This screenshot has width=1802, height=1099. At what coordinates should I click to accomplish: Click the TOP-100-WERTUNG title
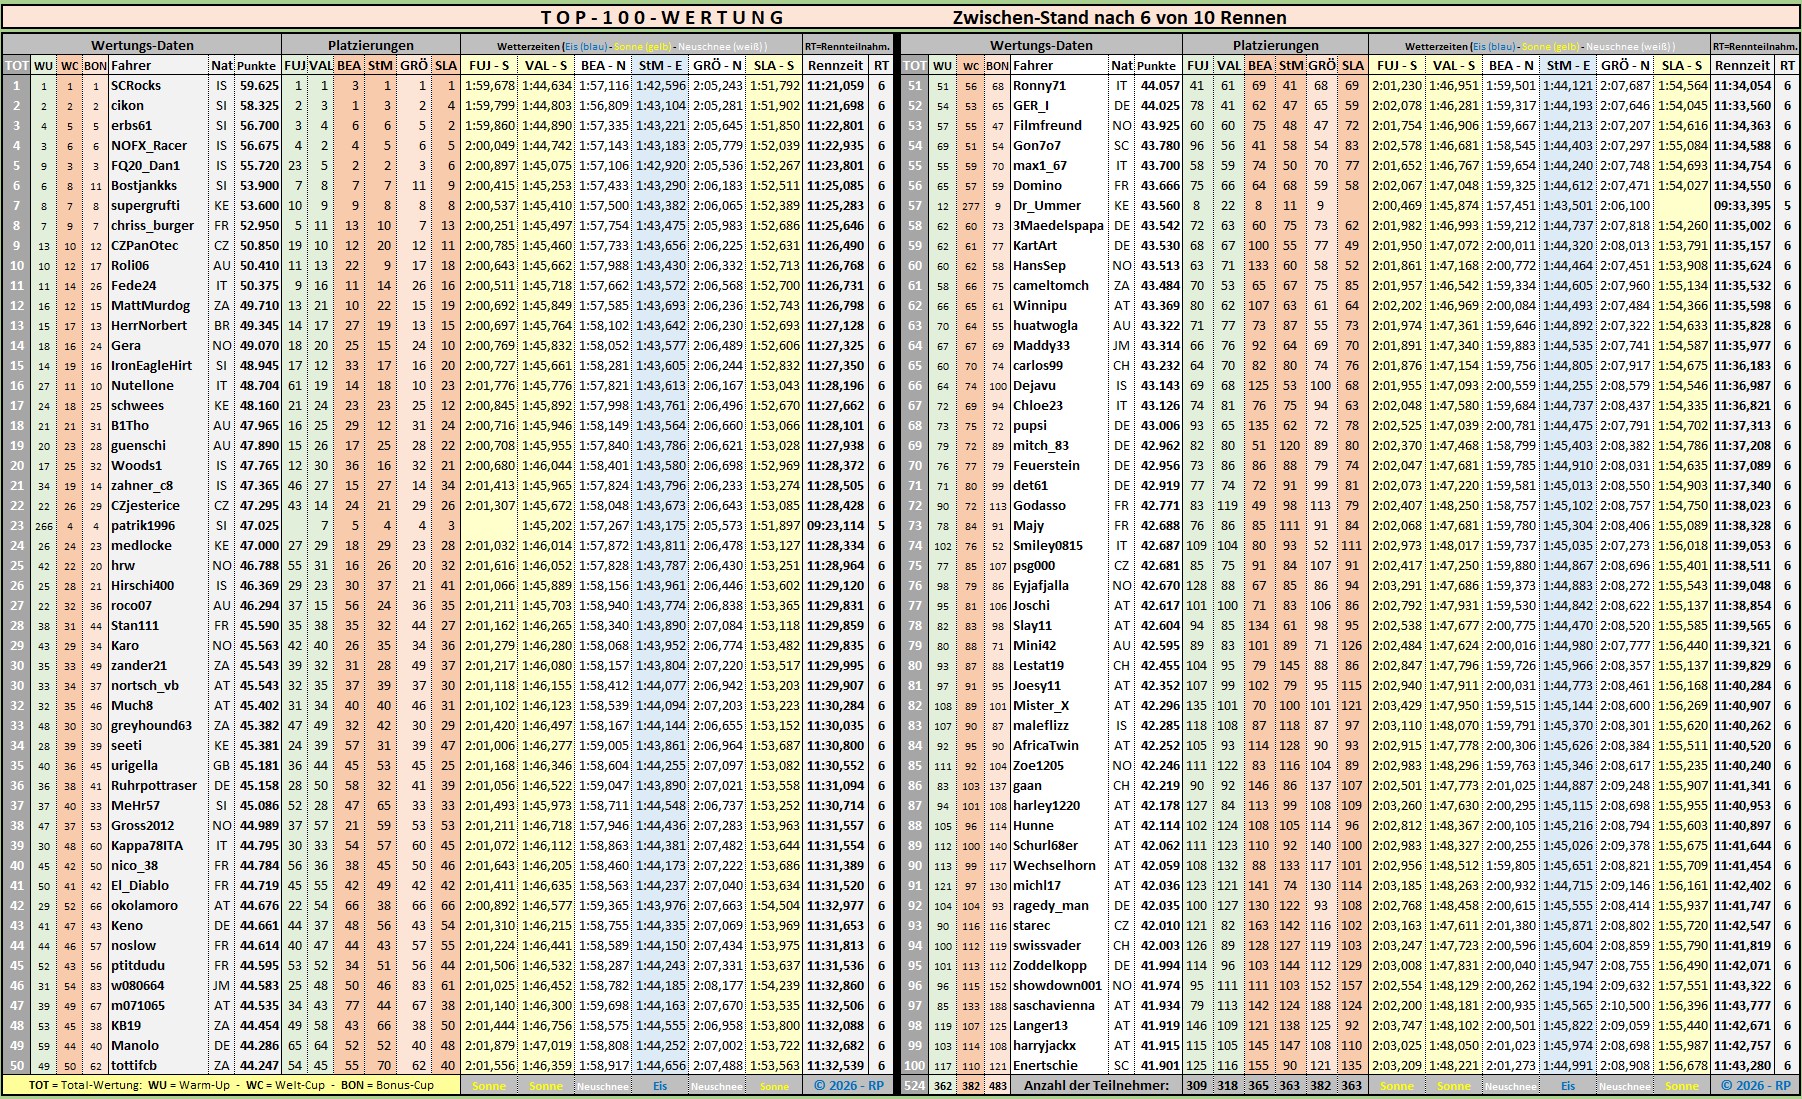[662, 17]
